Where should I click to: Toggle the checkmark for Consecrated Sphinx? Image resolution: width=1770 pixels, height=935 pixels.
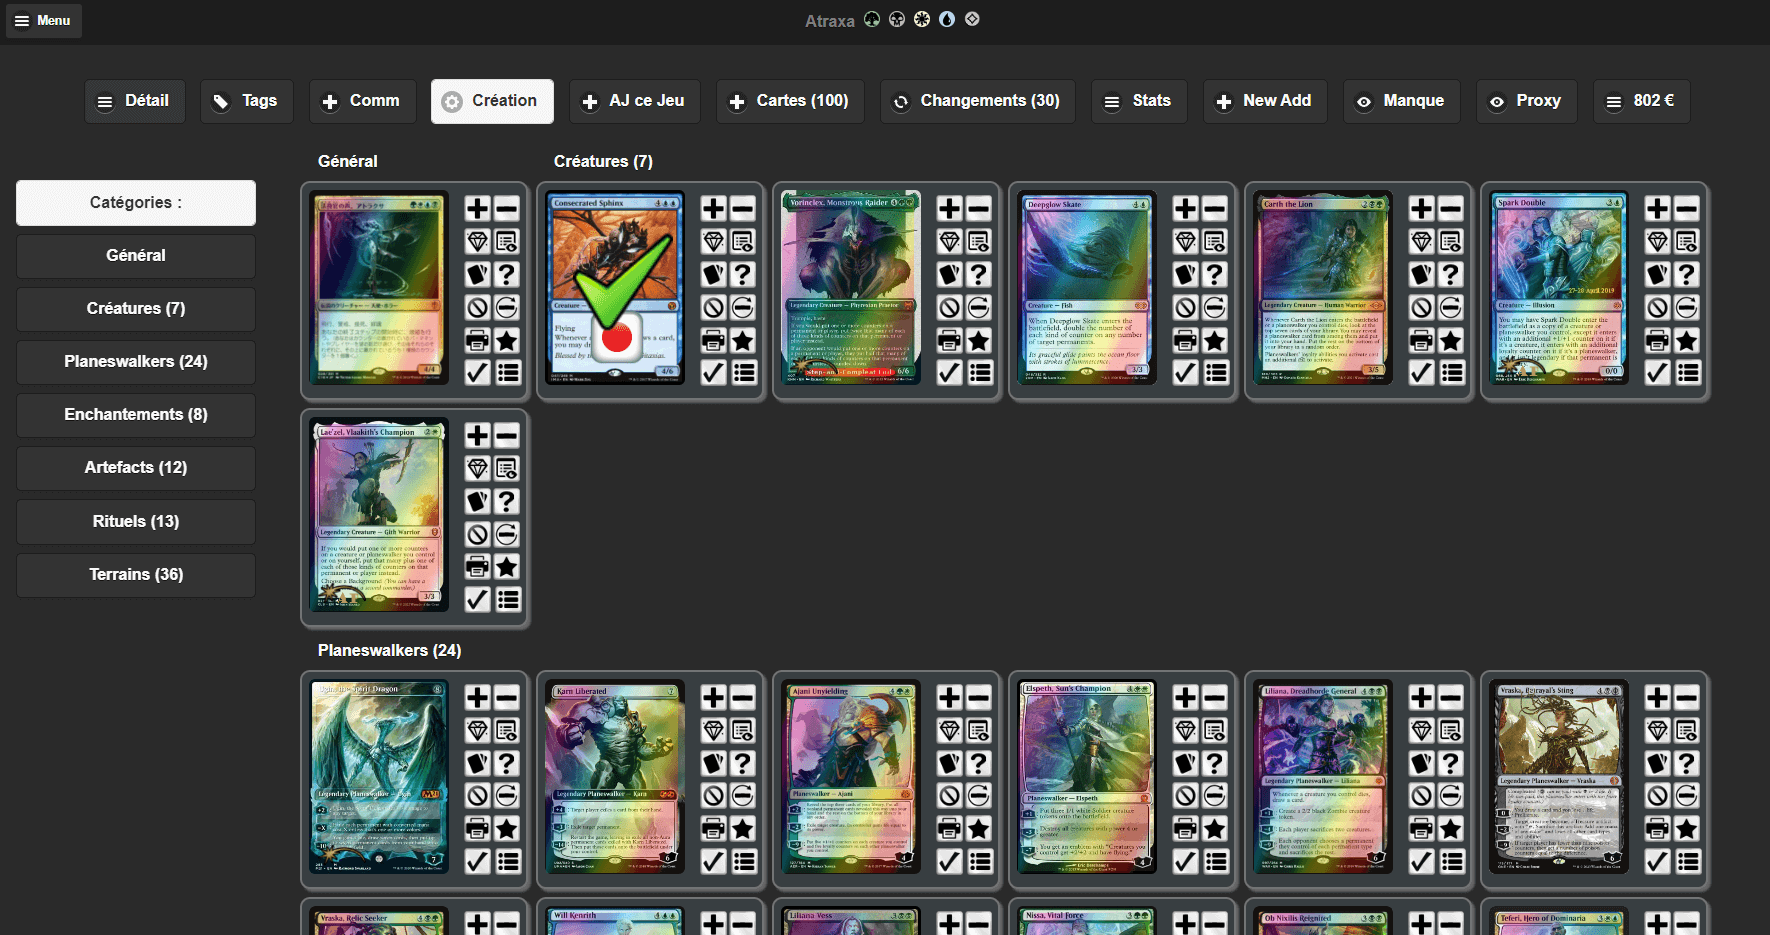713,373
